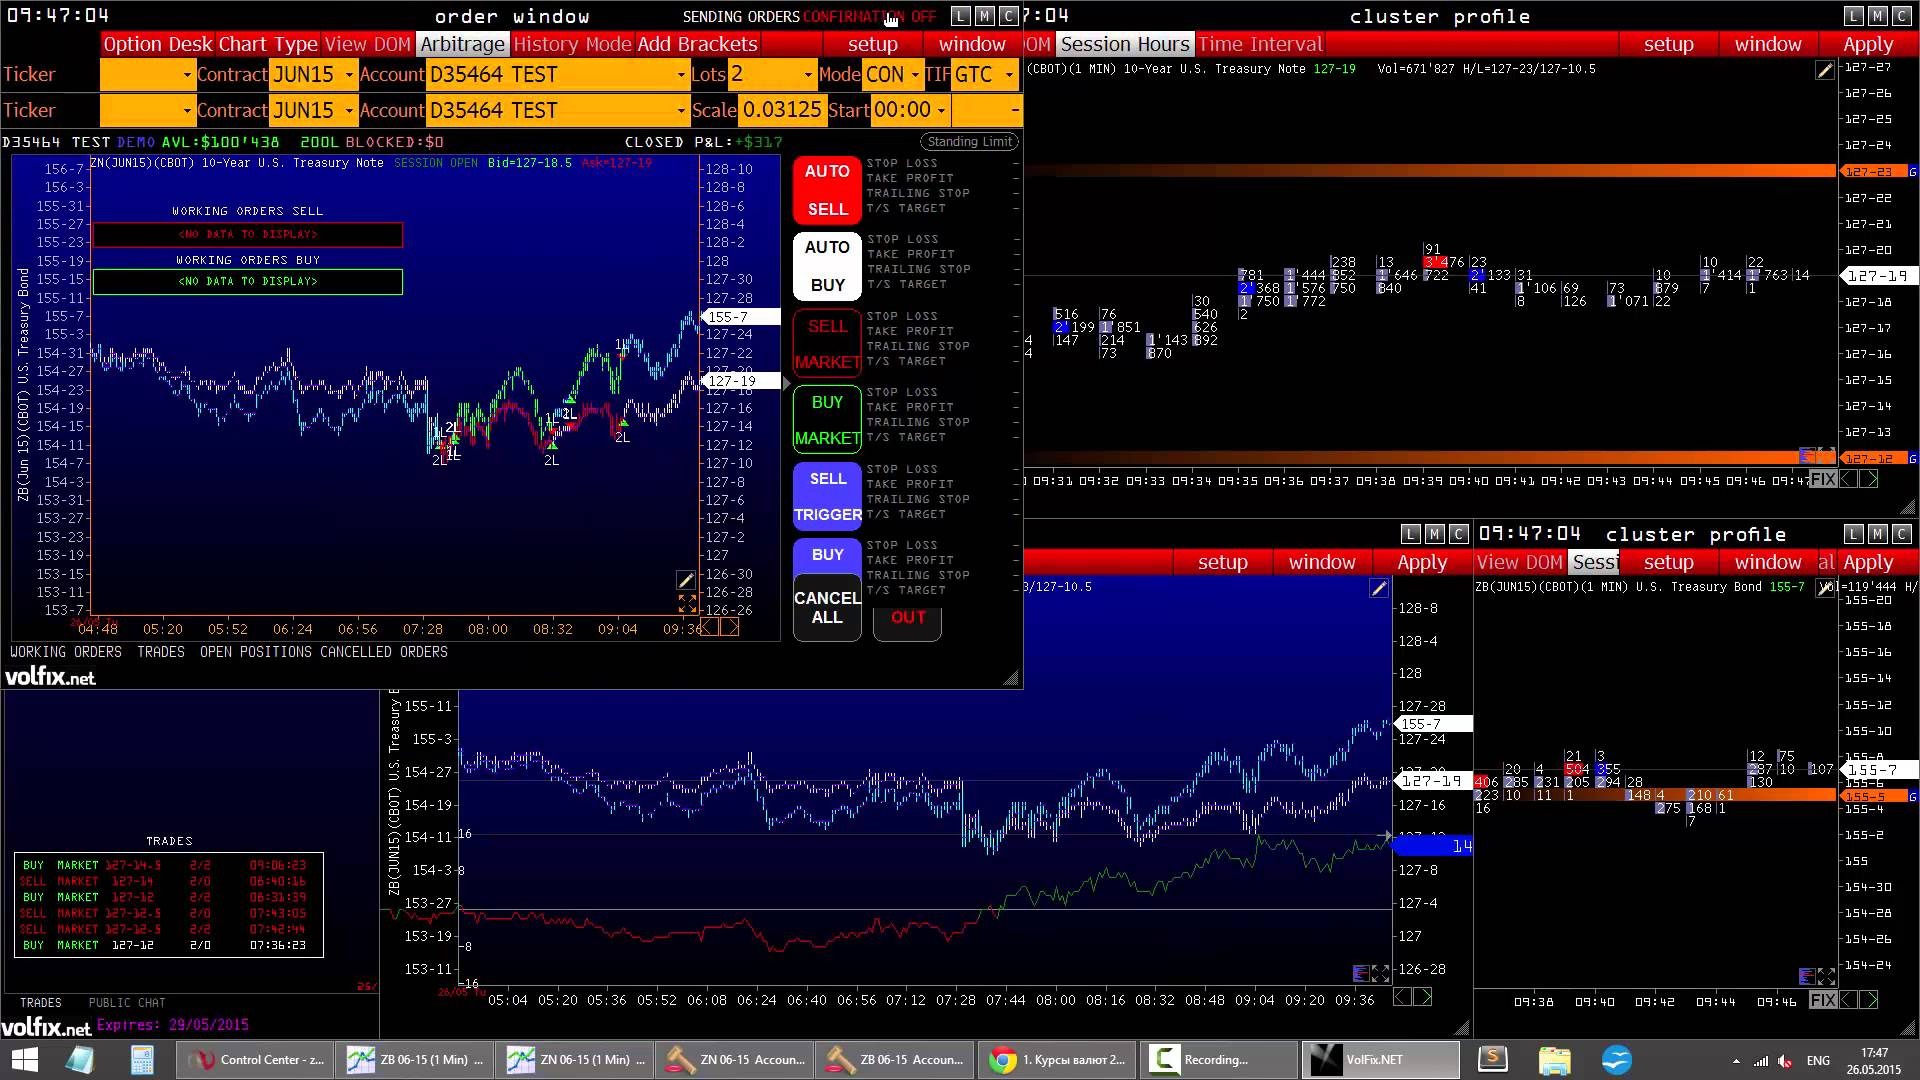Viewport: 1920px width, 1080px height.
Task: Open the calculator icon in taskbar
Action: coord(142,1059)
